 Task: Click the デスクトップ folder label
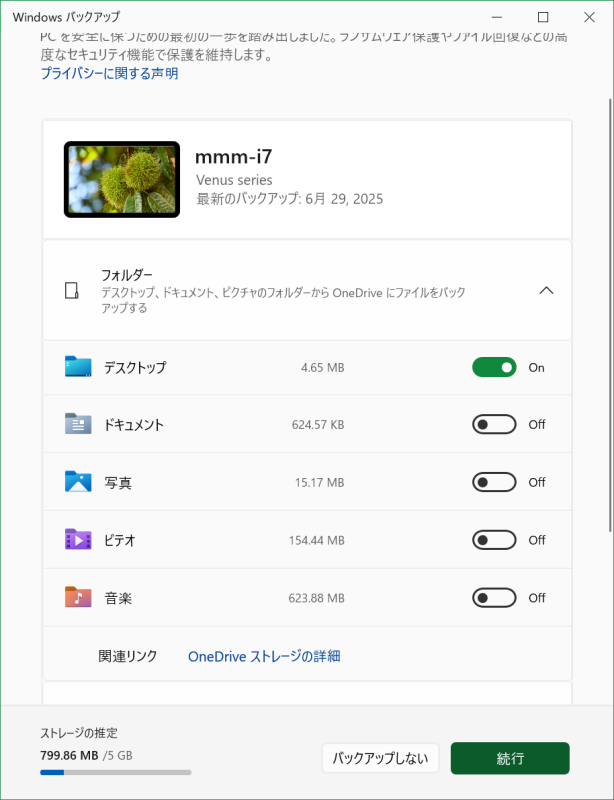135,367
